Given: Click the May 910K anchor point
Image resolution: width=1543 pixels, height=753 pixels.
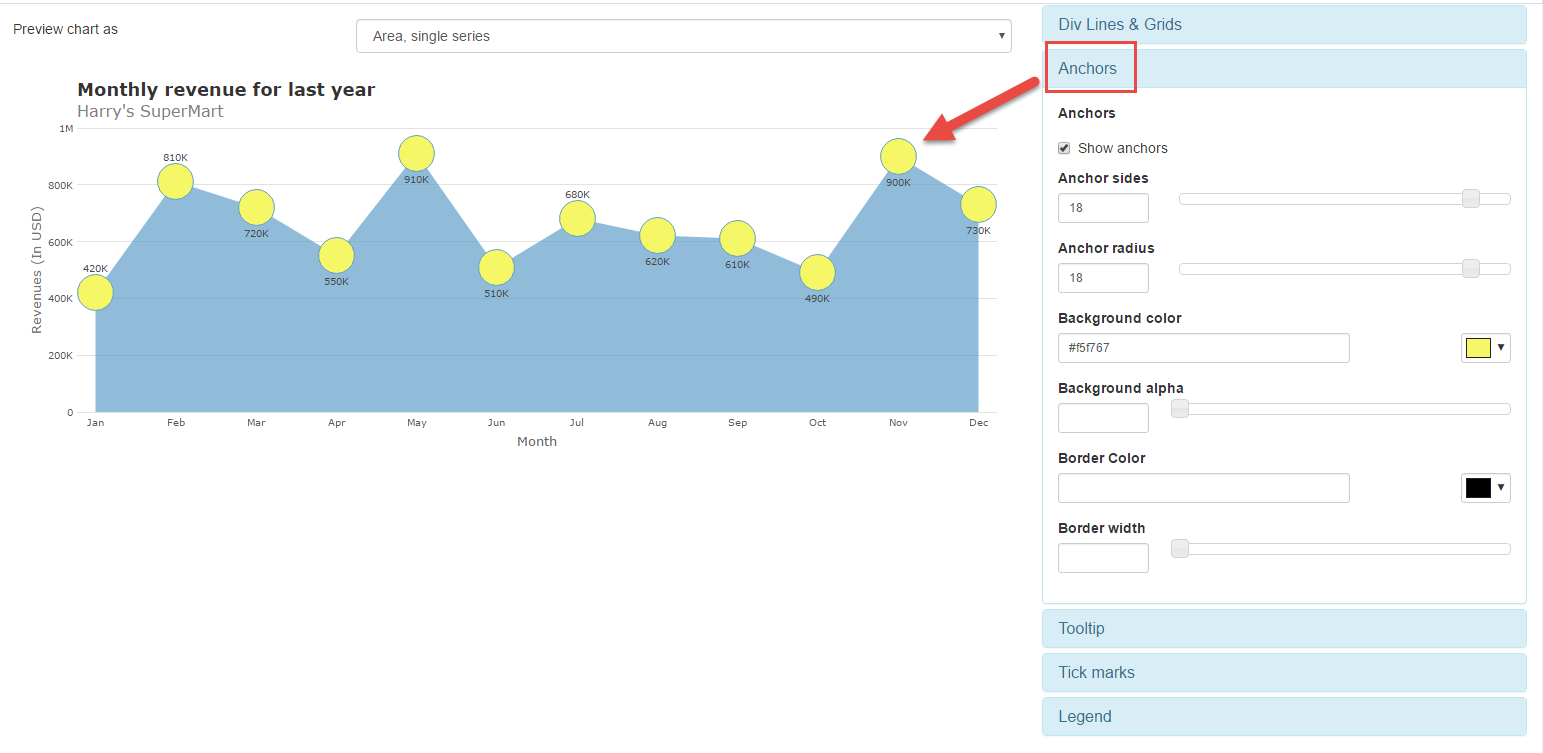Looking at the screenshot, I should 416,153.
